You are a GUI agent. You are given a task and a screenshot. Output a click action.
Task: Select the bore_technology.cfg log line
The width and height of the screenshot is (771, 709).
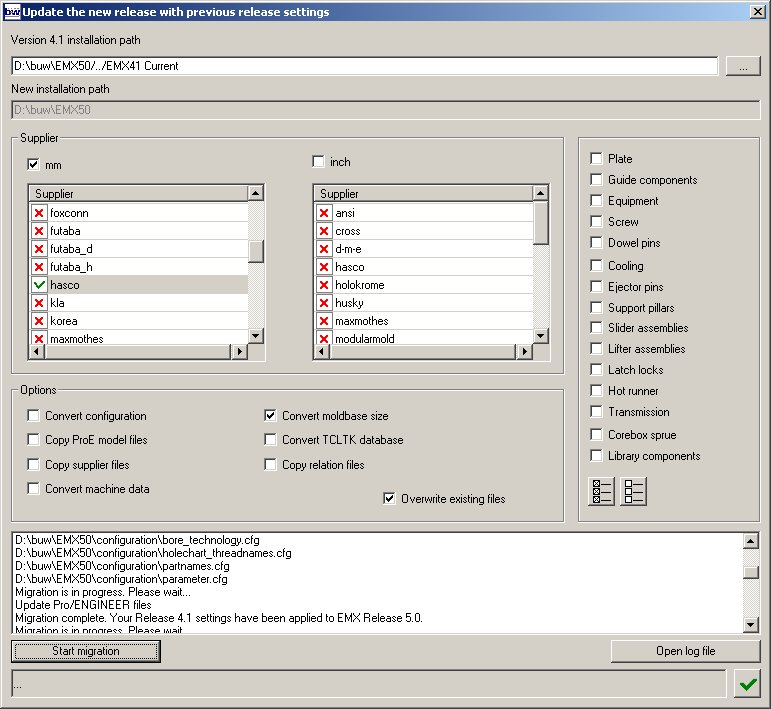[x=137, y=540]
